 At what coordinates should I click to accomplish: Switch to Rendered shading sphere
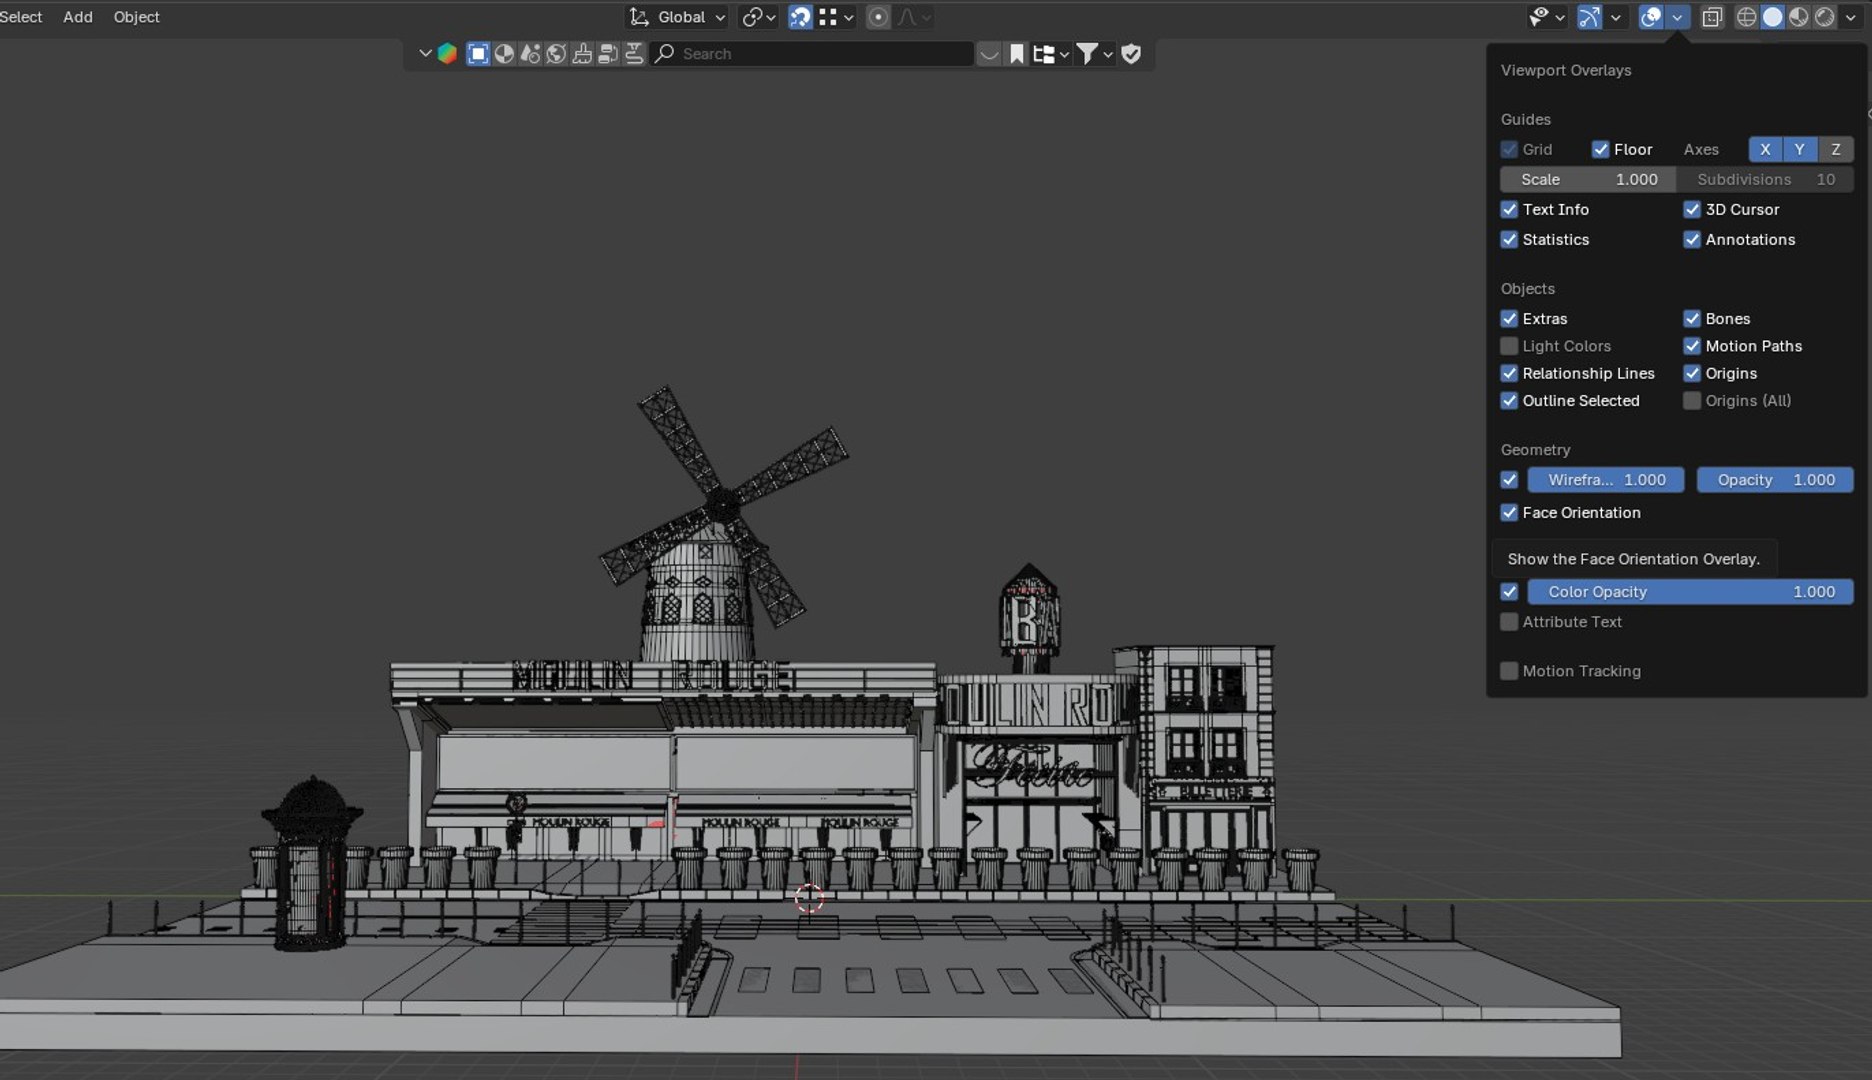[1824, 17]
